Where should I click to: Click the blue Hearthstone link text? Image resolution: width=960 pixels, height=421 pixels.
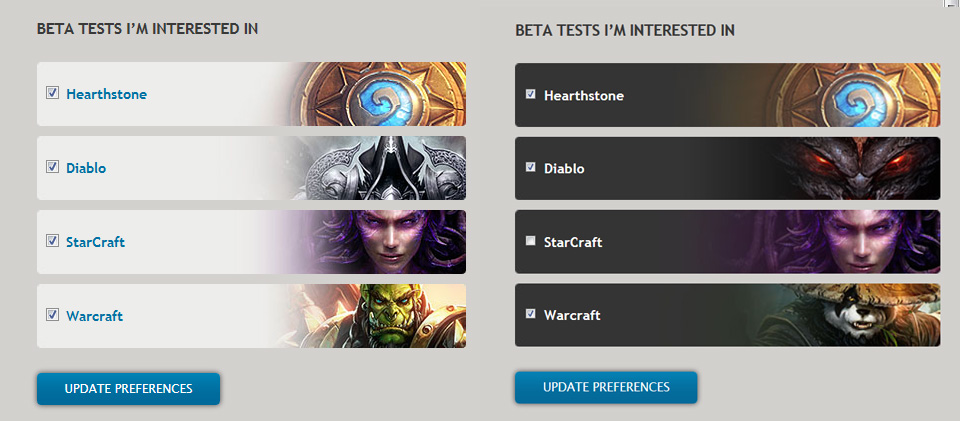point(107,94)
